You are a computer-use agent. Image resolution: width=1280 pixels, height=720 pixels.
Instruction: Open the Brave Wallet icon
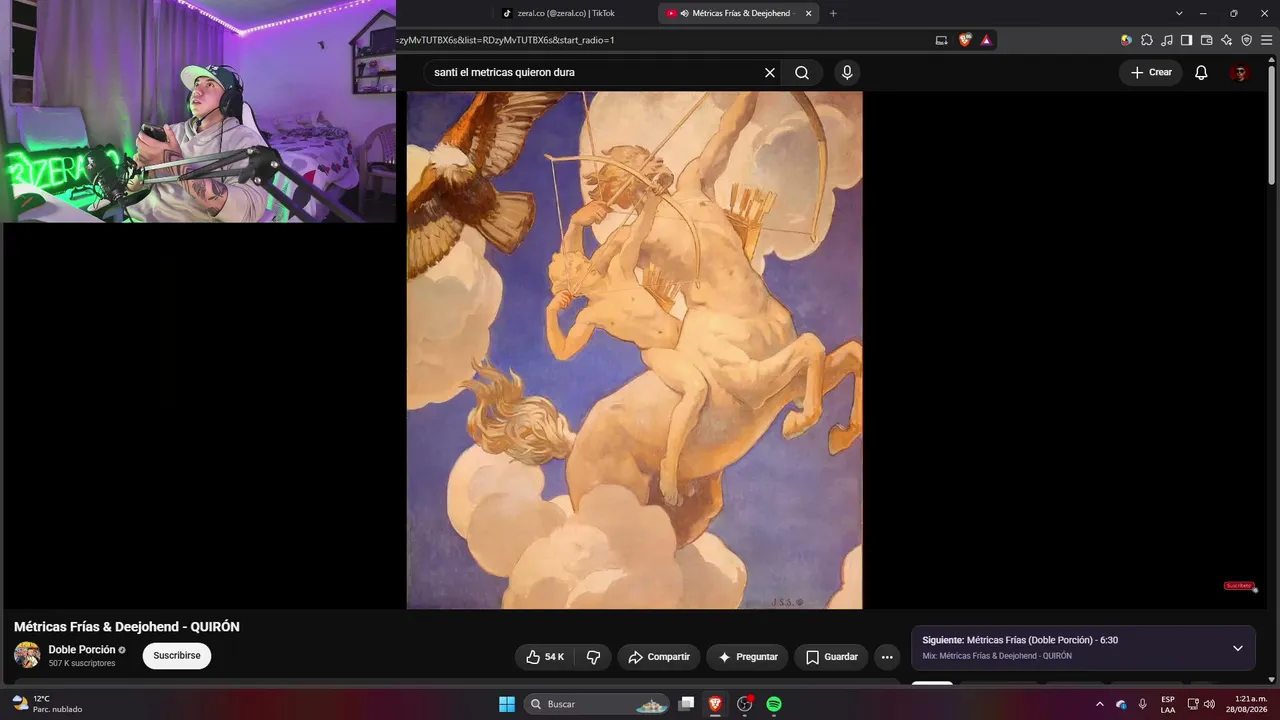[x=1206, y=40]
